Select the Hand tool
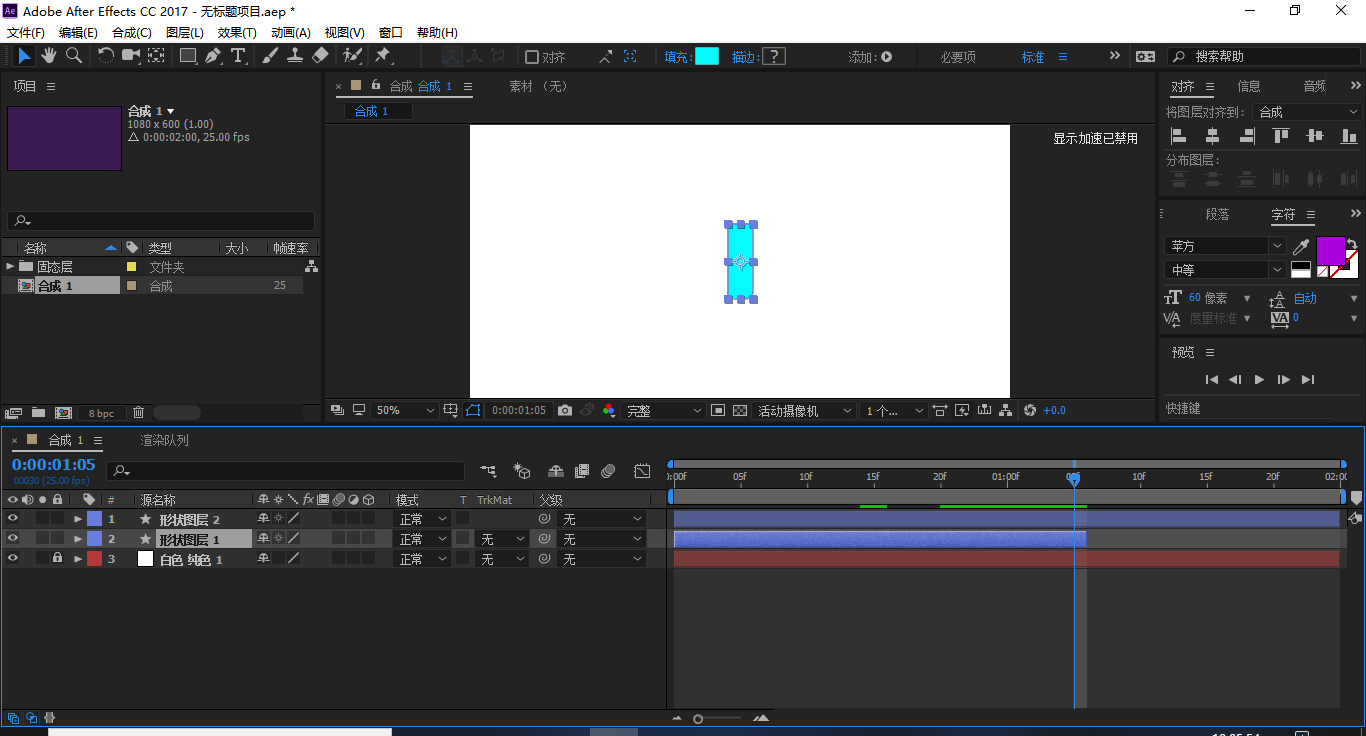1366x736 pixels. pyautogui.click(x=48, y=56)
